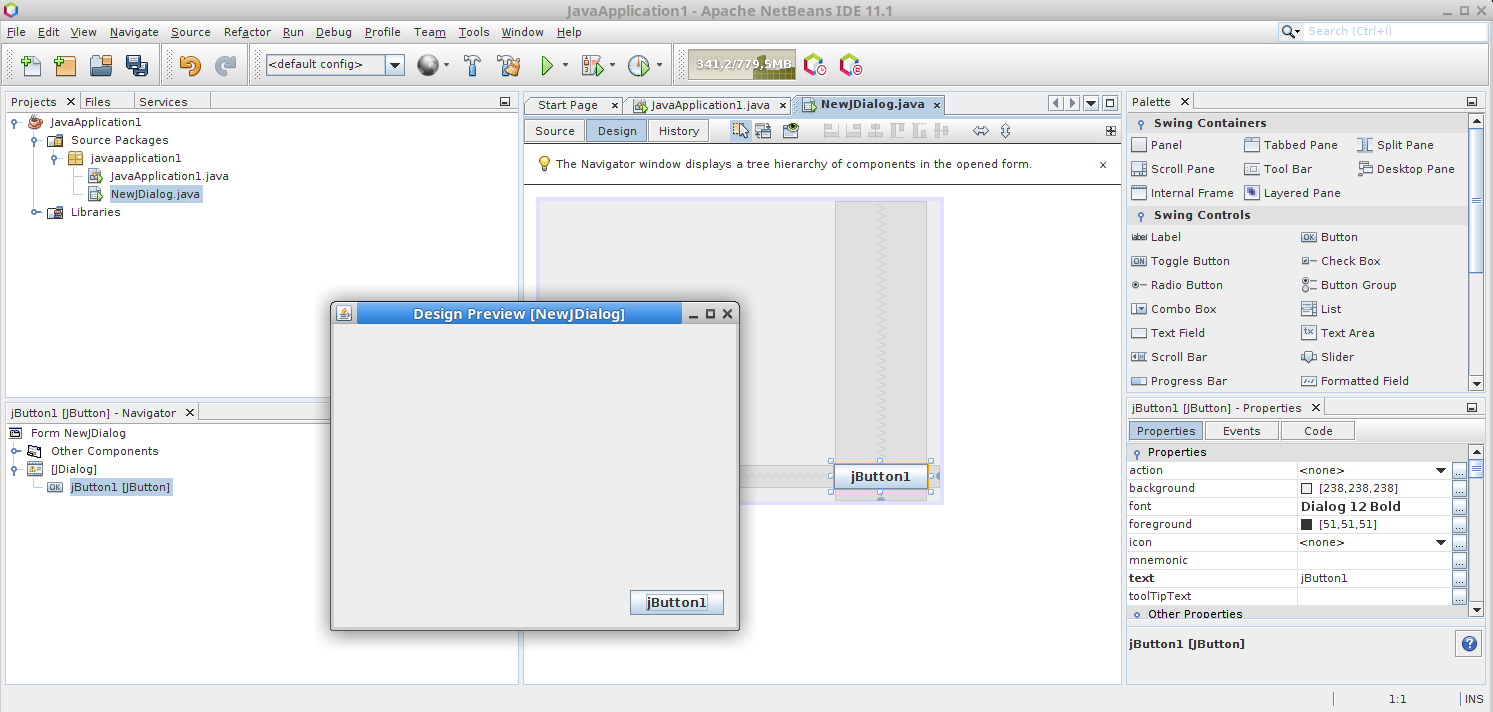Open the Run Project dropdown arrow

pos(565,66)
